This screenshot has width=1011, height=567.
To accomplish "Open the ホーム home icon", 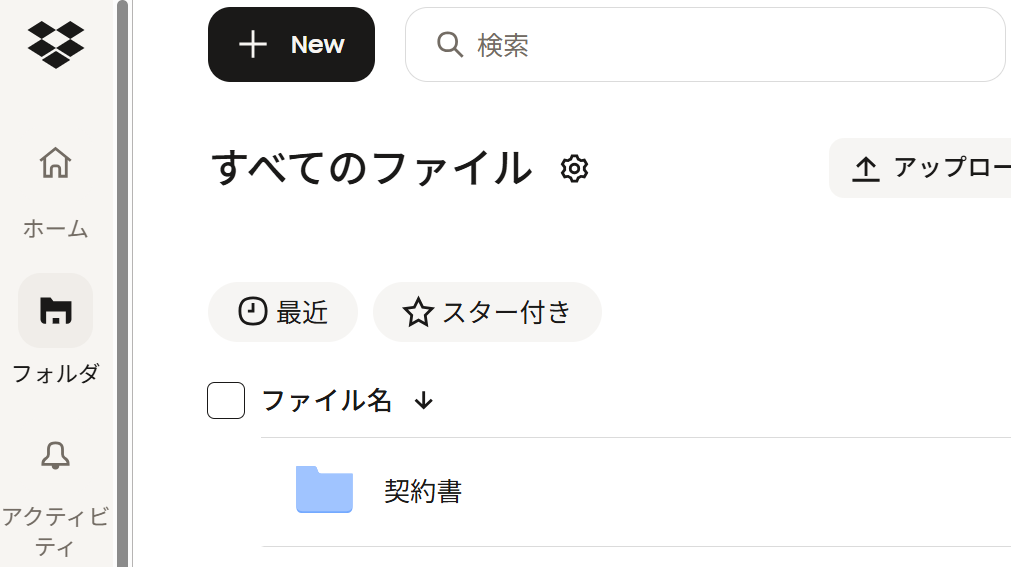I will coord(55,162).
